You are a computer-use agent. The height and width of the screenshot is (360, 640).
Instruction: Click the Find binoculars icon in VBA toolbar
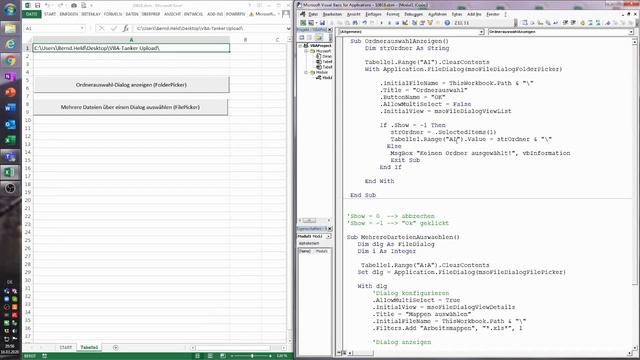(355, 23)
